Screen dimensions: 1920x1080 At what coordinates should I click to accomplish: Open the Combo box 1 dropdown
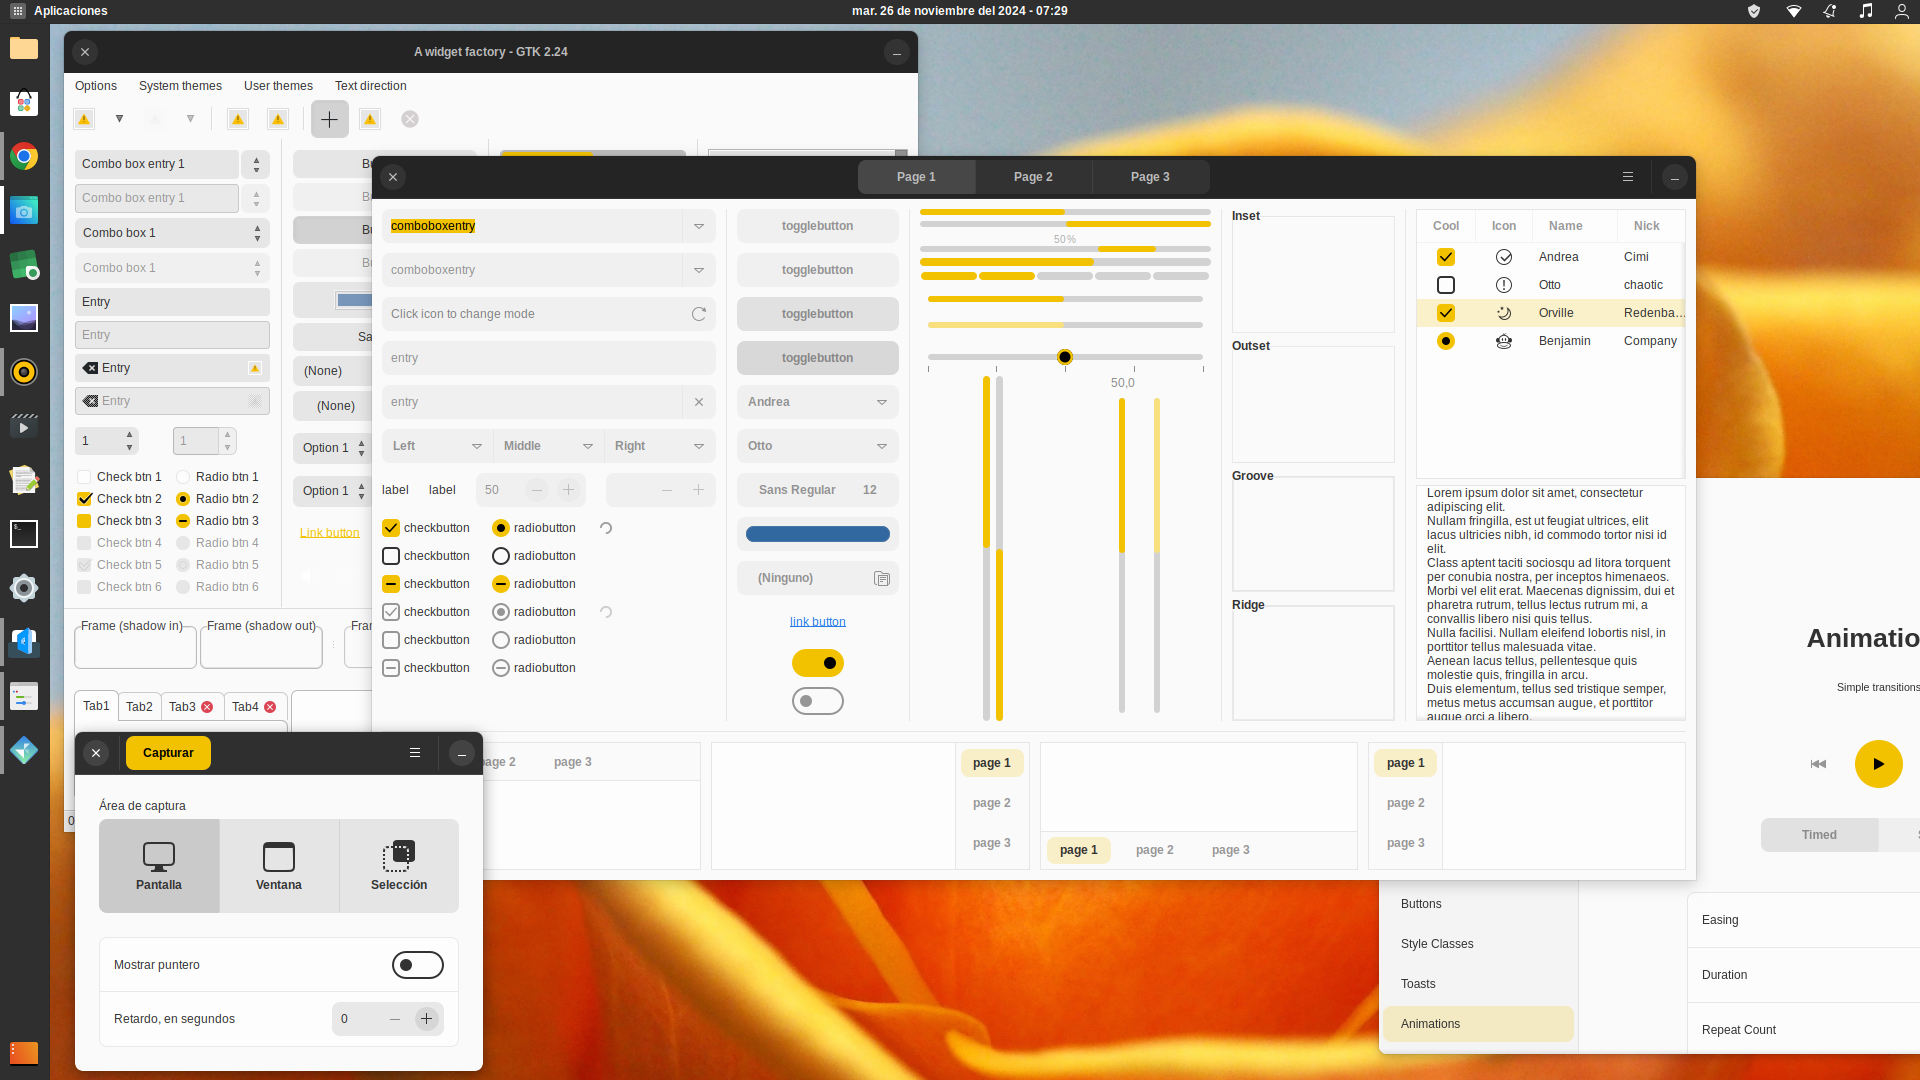pyautogui.click(x=172, y=233)
